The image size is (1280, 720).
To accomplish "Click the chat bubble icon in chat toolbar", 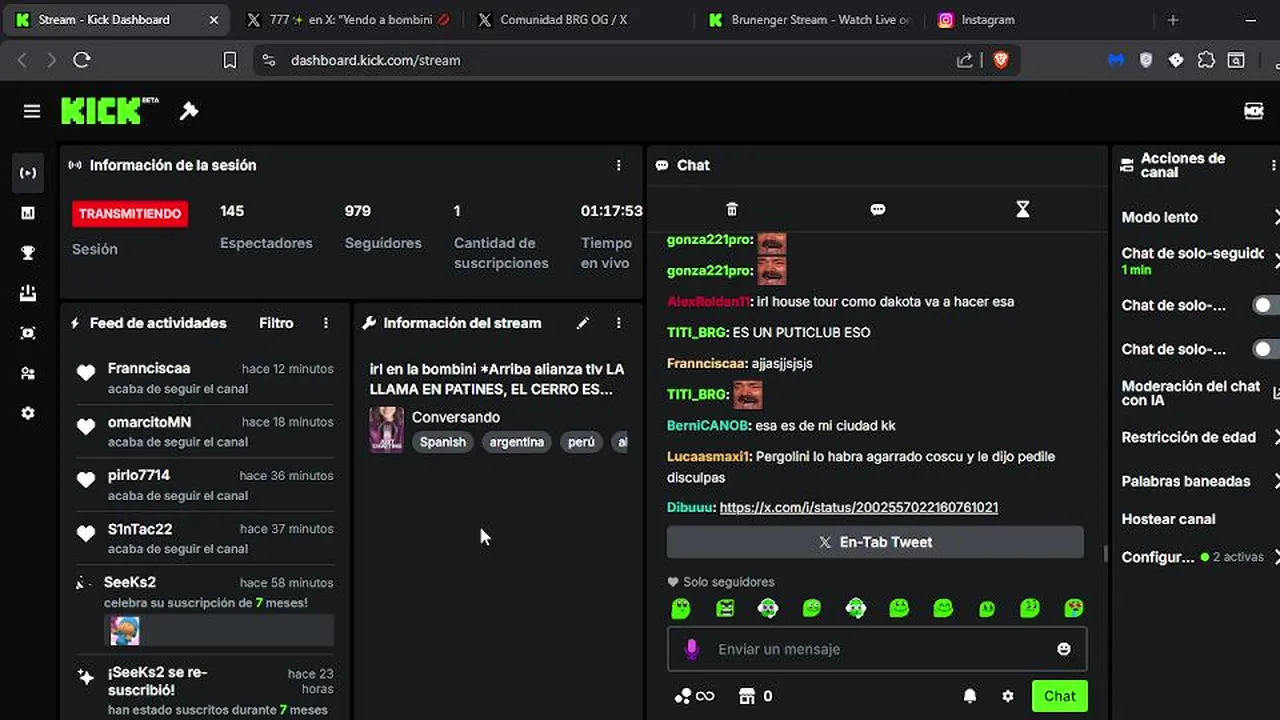I will [878, 209].
